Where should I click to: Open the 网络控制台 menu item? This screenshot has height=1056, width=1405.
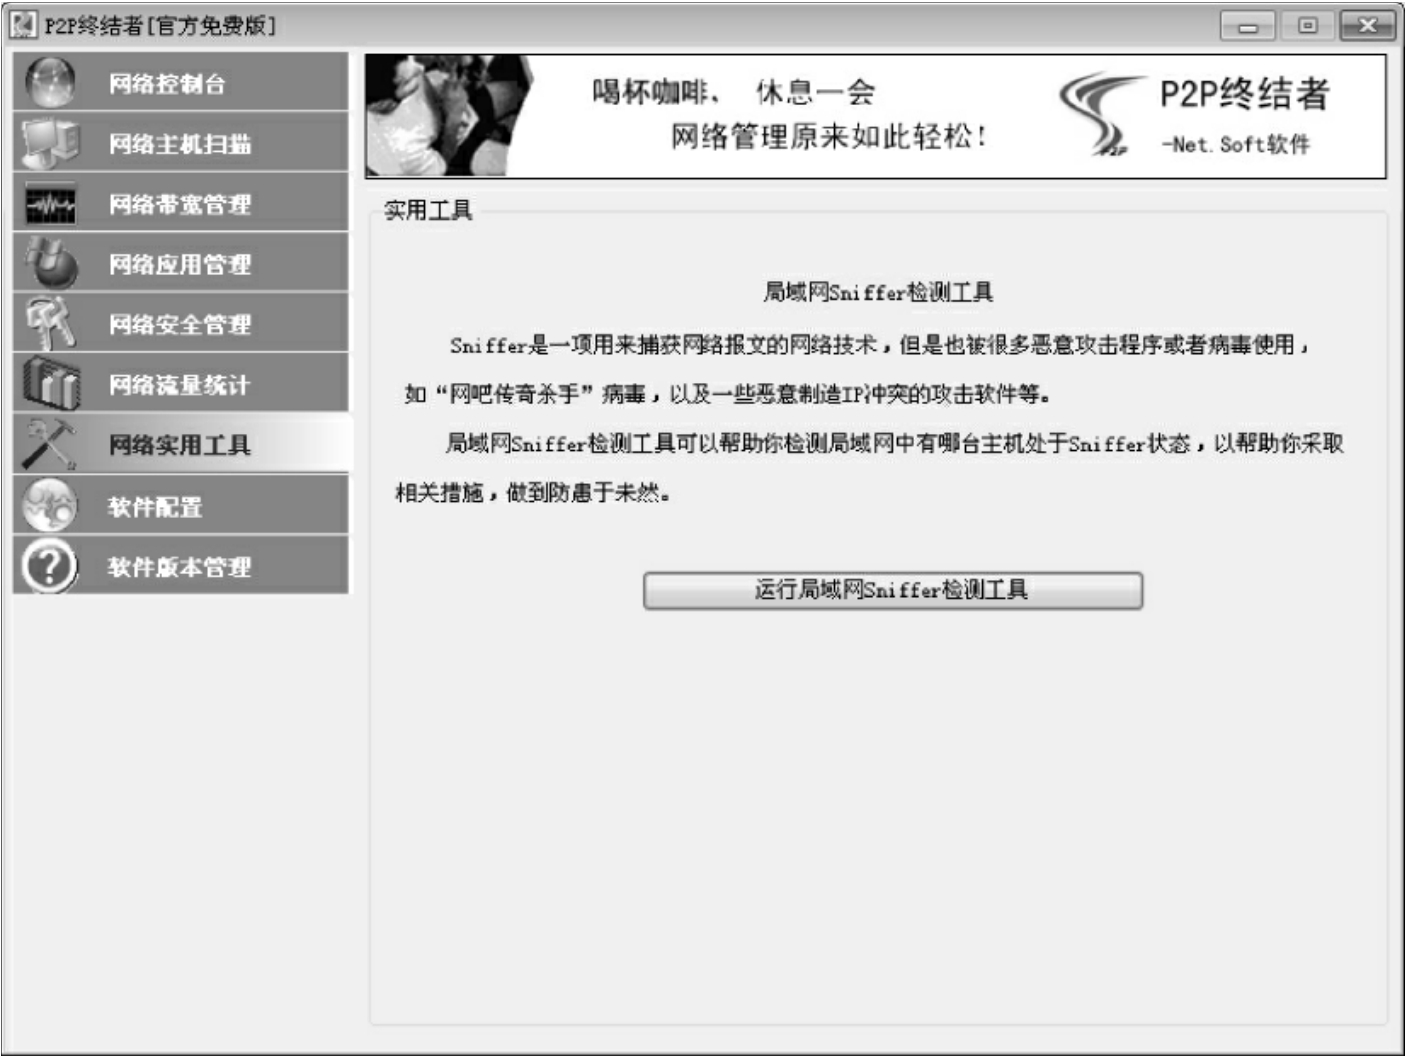(181, 82)
